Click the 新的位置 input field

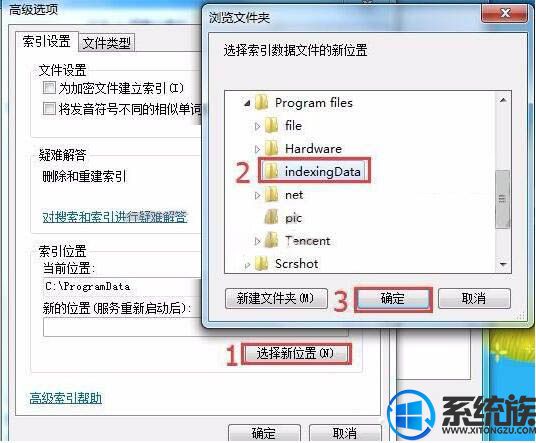point(196,327)
